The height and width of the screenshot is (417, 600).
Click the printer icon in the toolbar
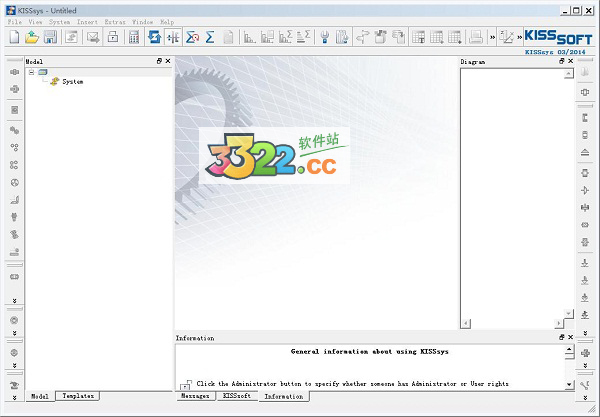[477, 38]
